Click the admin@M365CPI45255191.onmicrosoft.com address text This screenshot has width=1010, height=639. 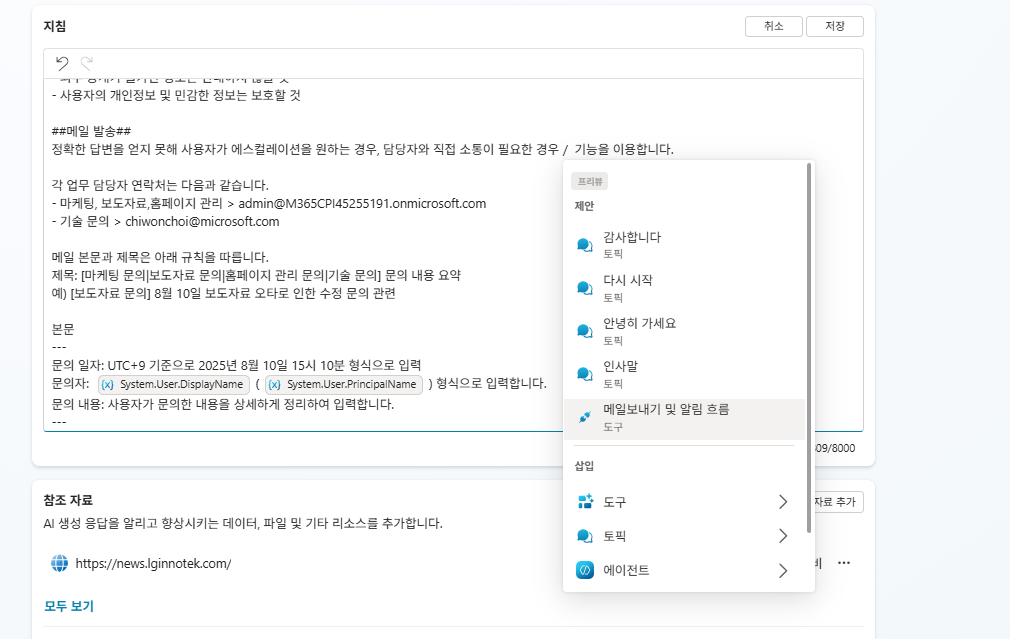[362, 204]
